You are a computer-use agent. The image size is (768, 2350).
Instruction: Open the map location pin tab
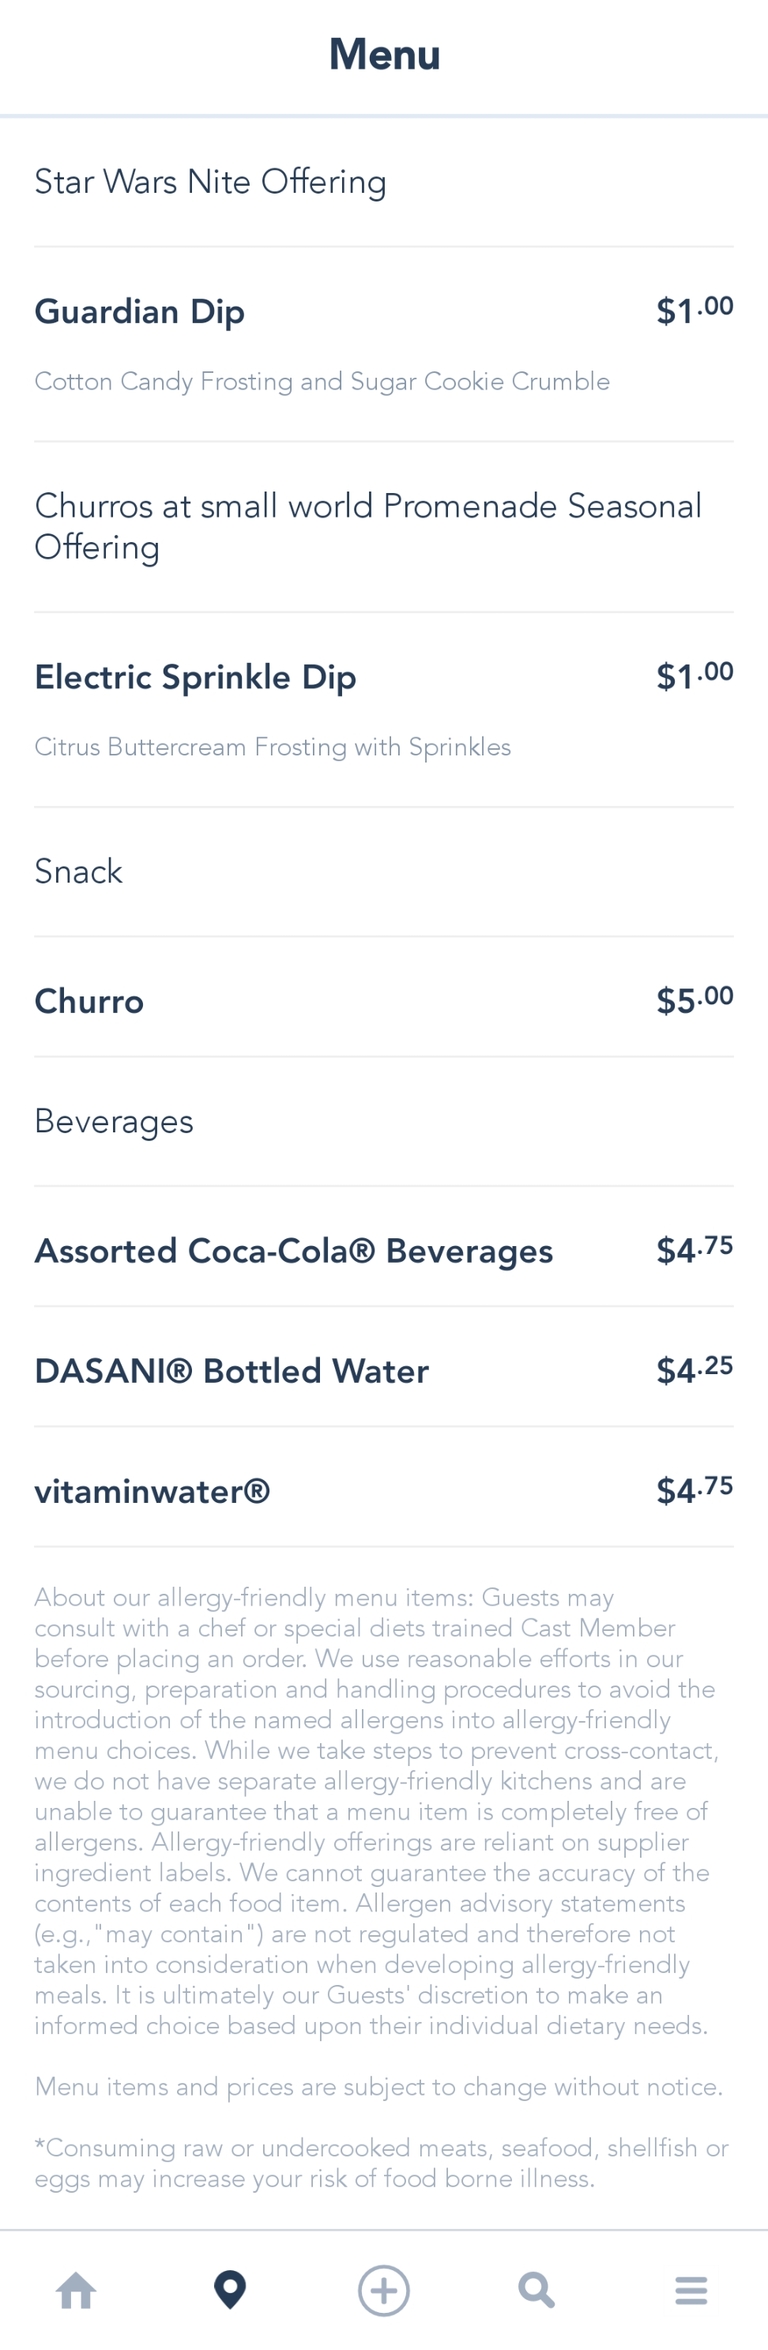[x=230, y=2289]
